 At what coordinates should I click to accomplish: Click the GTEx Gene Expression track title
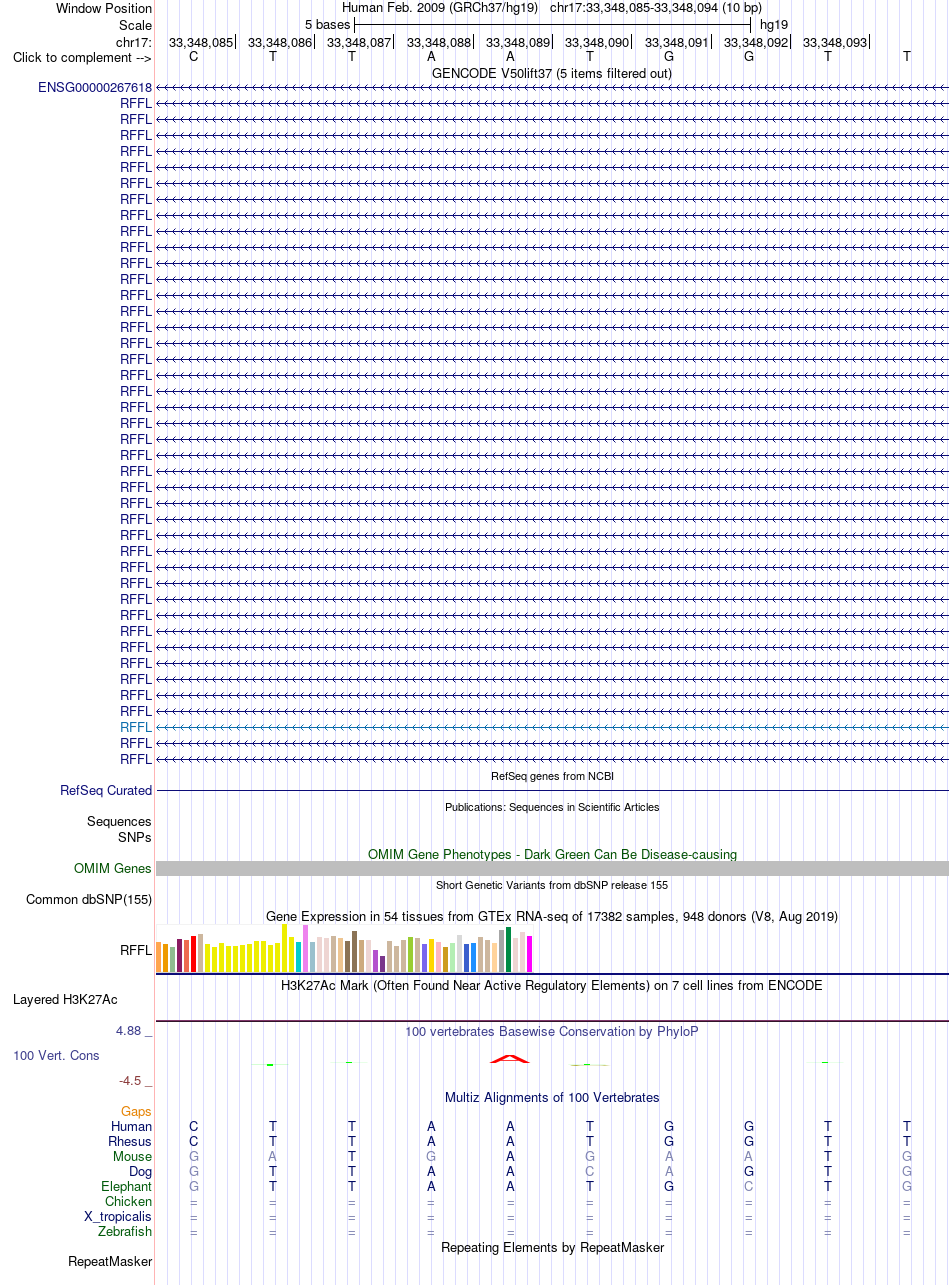(552, 916)
